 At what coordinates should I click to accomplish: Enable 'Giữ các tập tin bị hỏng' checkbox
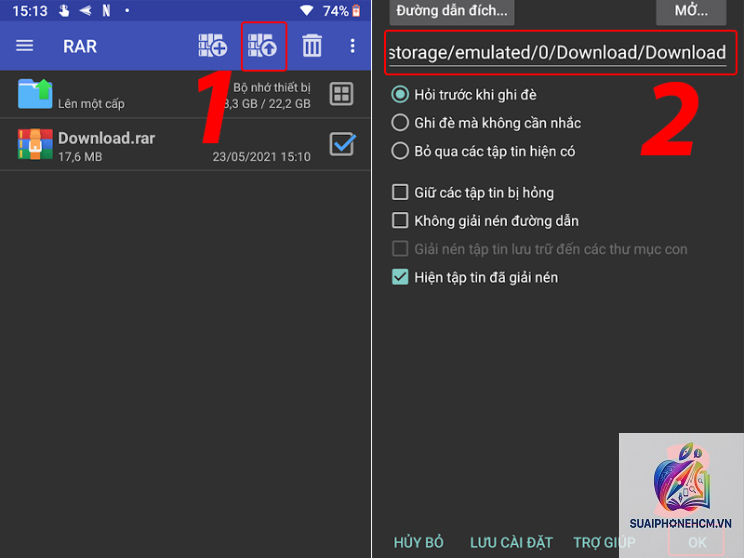click(x=473, y=193)
